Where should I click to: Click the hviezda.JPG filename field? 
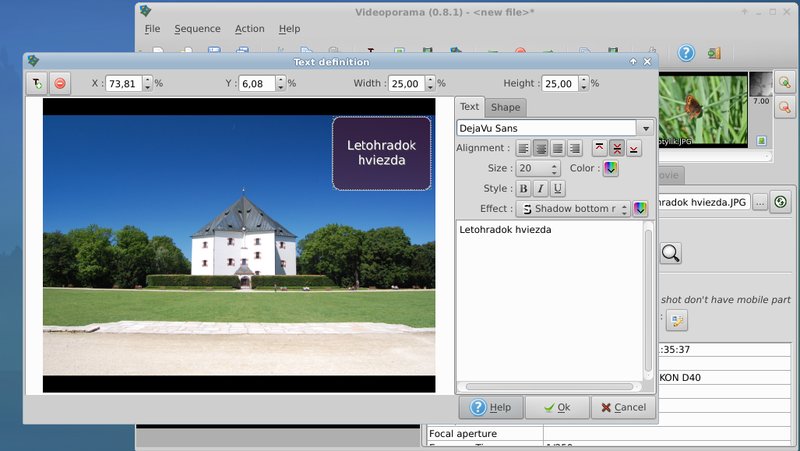[x=704, y=203]
